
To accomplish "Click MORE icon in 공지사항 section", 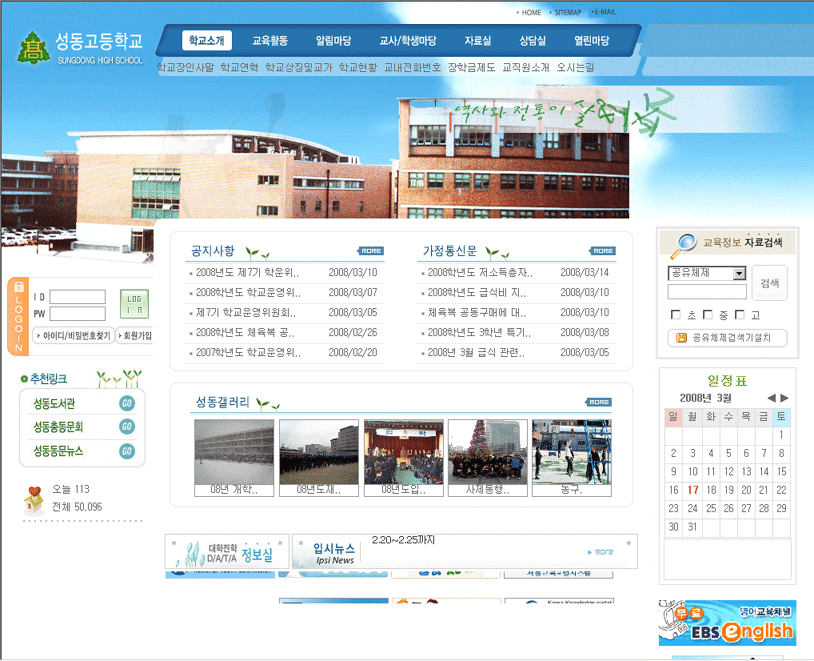I will click(370, 251).
